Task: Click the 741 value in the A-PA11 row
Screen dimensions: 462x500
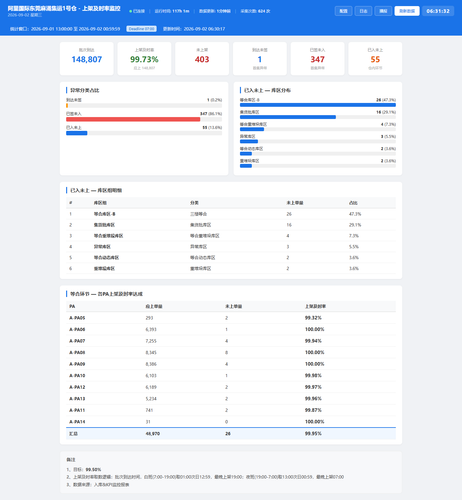Action: (x=149, y=410)
